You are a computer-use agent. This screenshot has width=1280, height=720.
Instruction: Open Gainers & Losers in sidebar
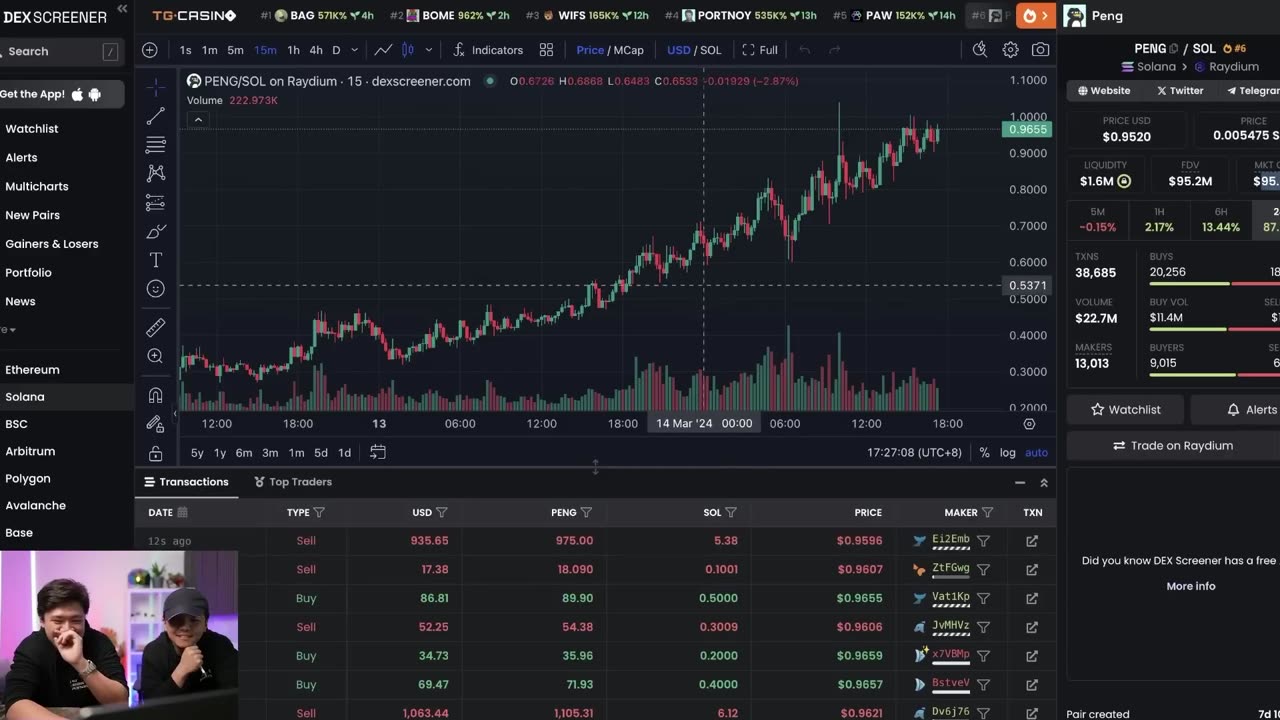[x=52, y=244]
